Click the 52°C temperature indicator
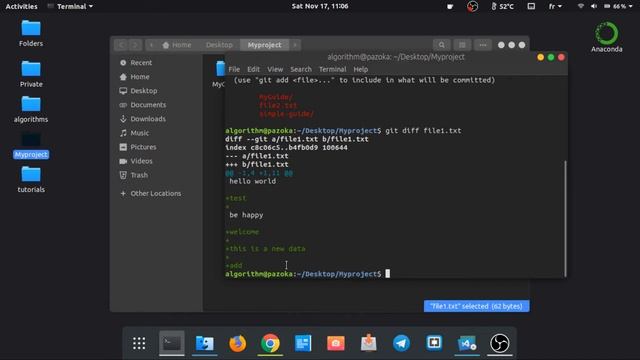 [502, 7]
